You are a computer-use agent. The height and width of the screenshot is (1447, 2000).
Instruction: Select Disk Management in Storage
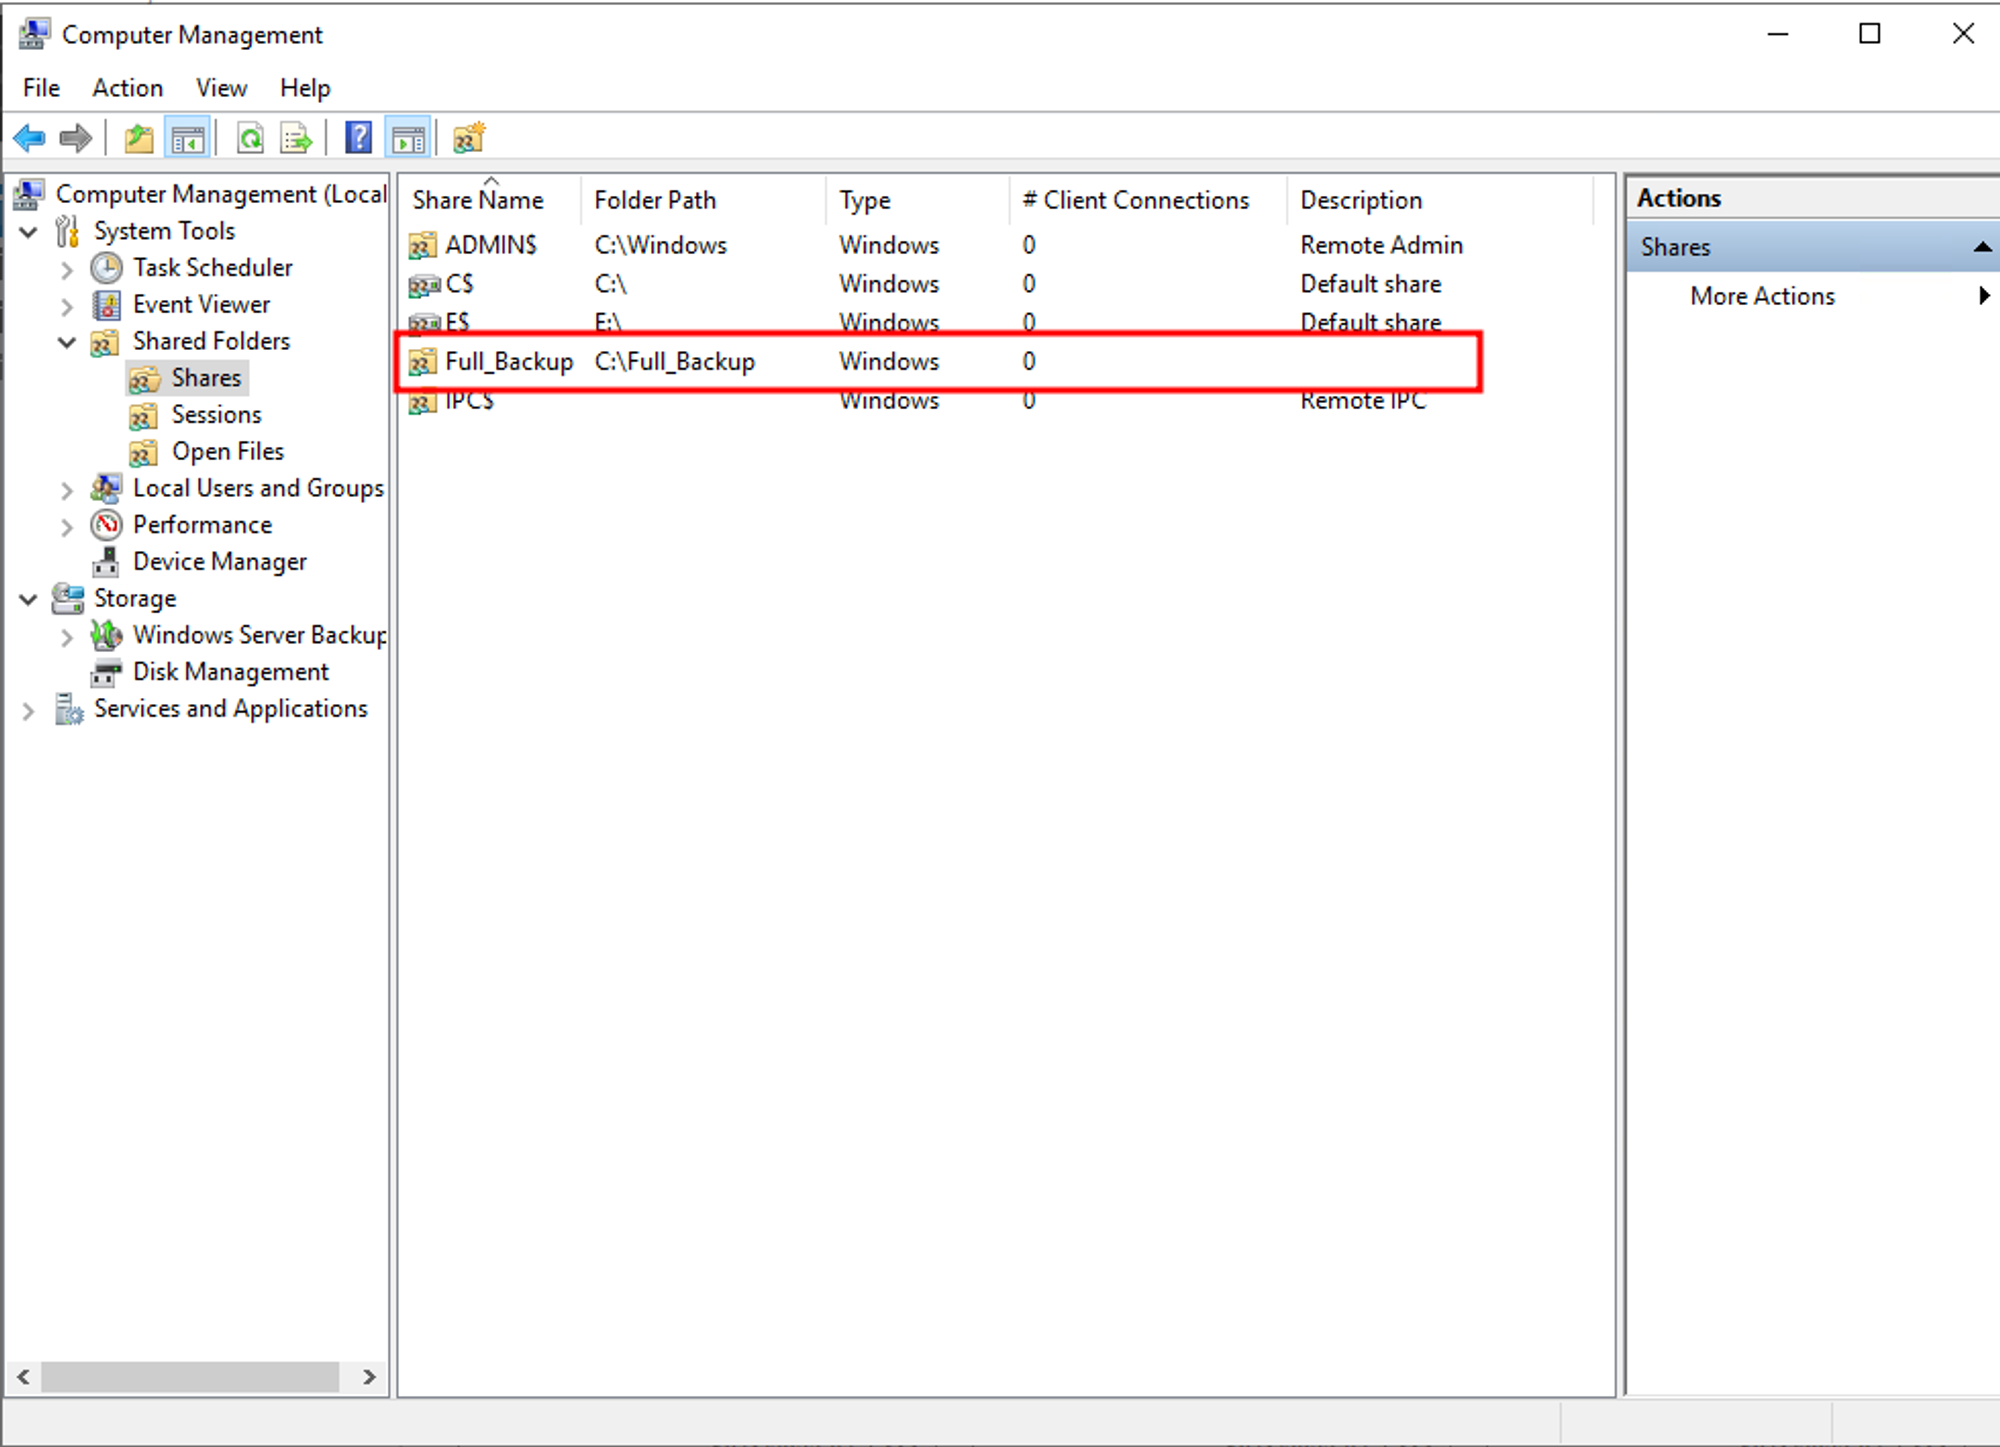click(x=230, y=672)
